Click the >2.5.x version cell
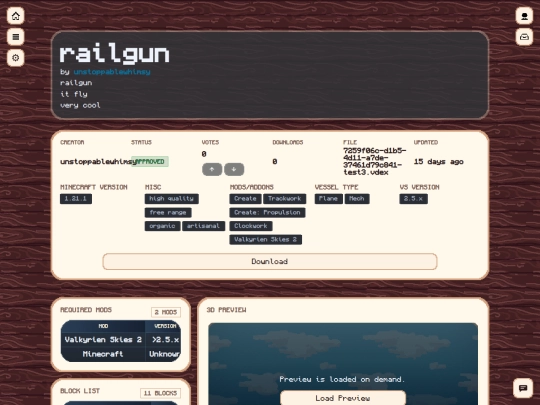 (x=165, y=340)
